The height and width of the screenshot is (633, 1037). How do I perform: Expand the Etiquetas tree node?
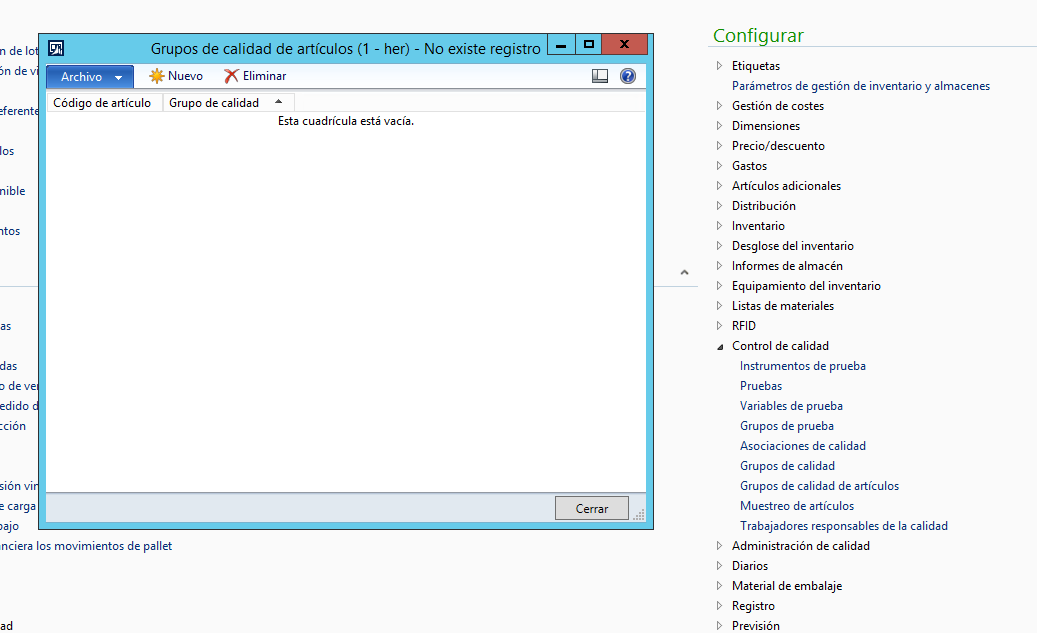tap(720, 65)
